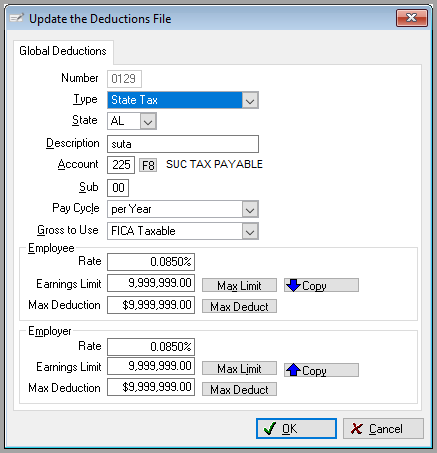This screenshot has width=437, height=453.
Task: Click the green checkmark OK button
Action: pyautogui.click(x=296, y=429)
